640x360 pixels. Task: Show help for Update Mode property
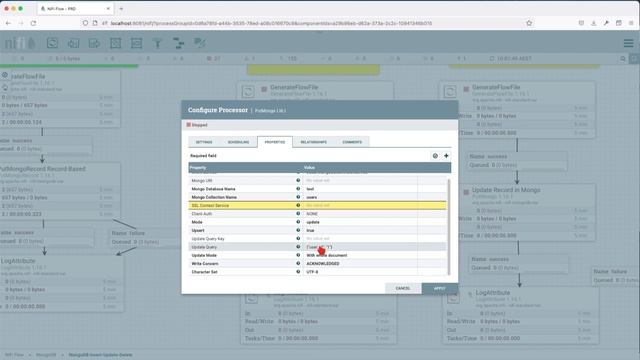[298, 255]
